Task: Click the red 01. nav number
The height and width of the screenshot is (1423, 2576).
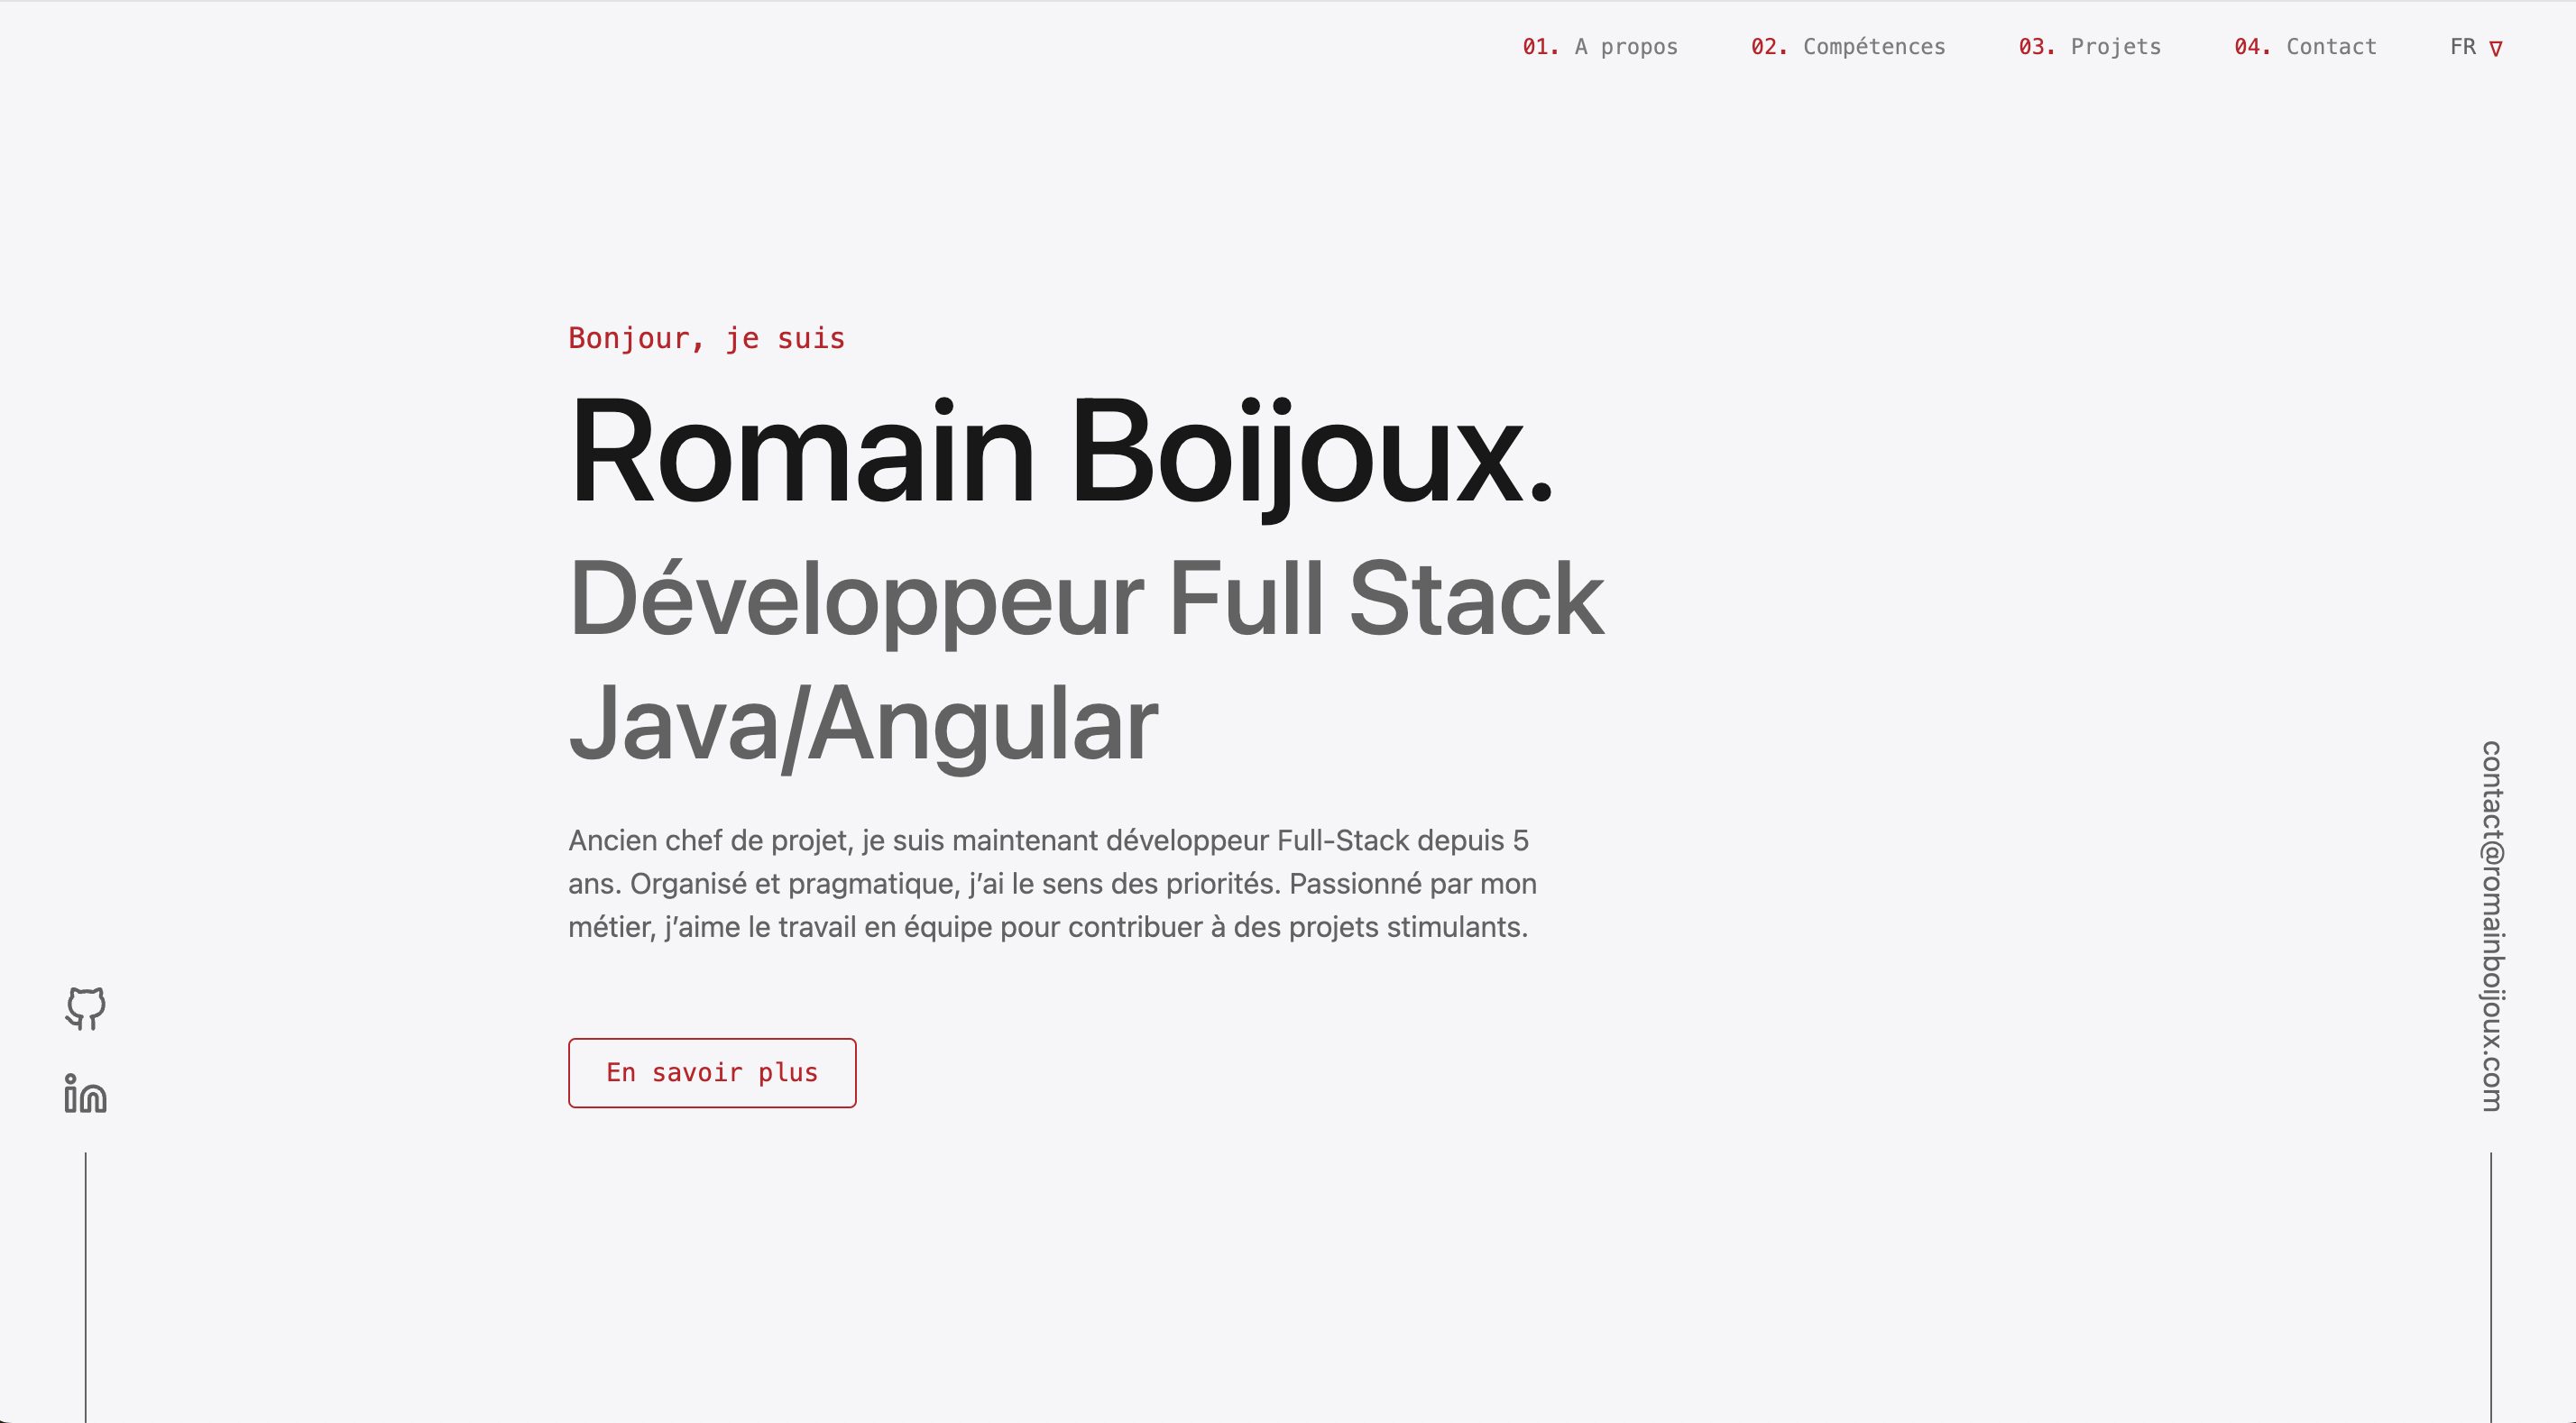Action: point(1540,47)
